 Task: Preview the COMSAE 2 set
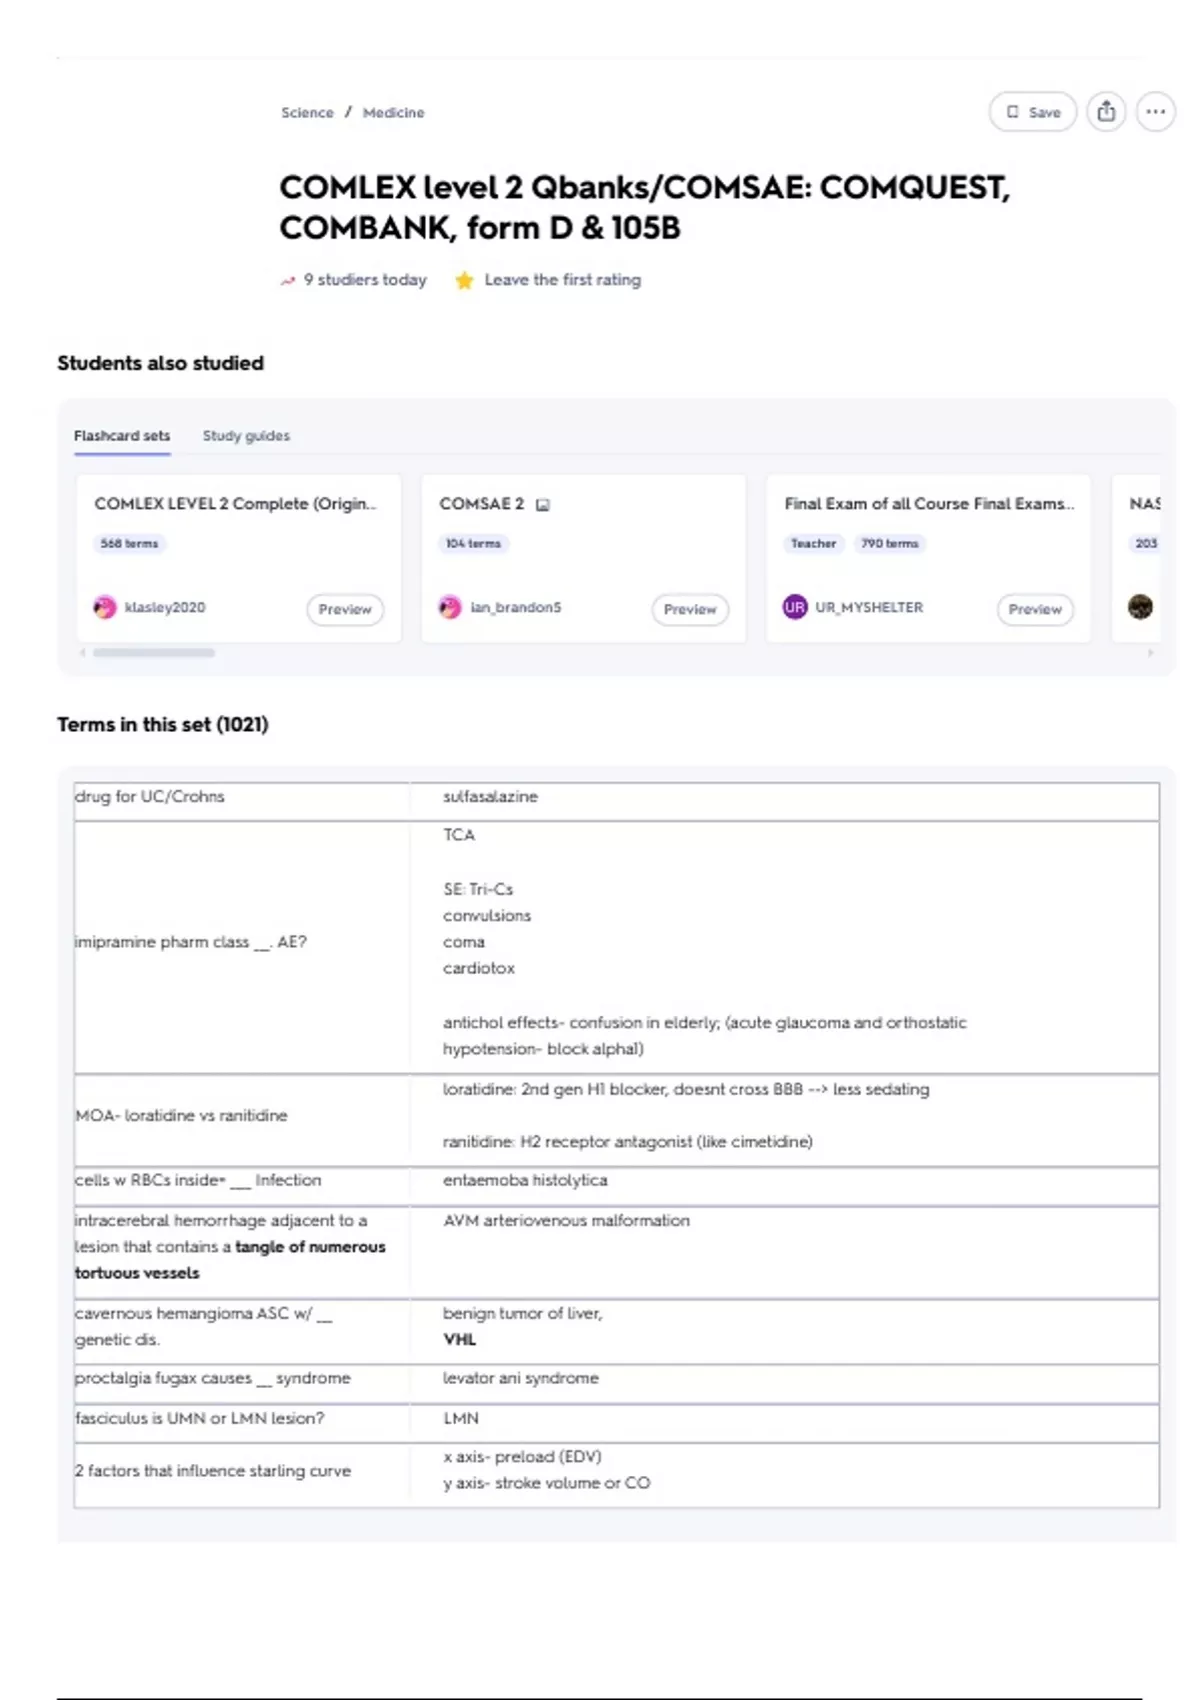pyautogui.click(x=690, y=609)
